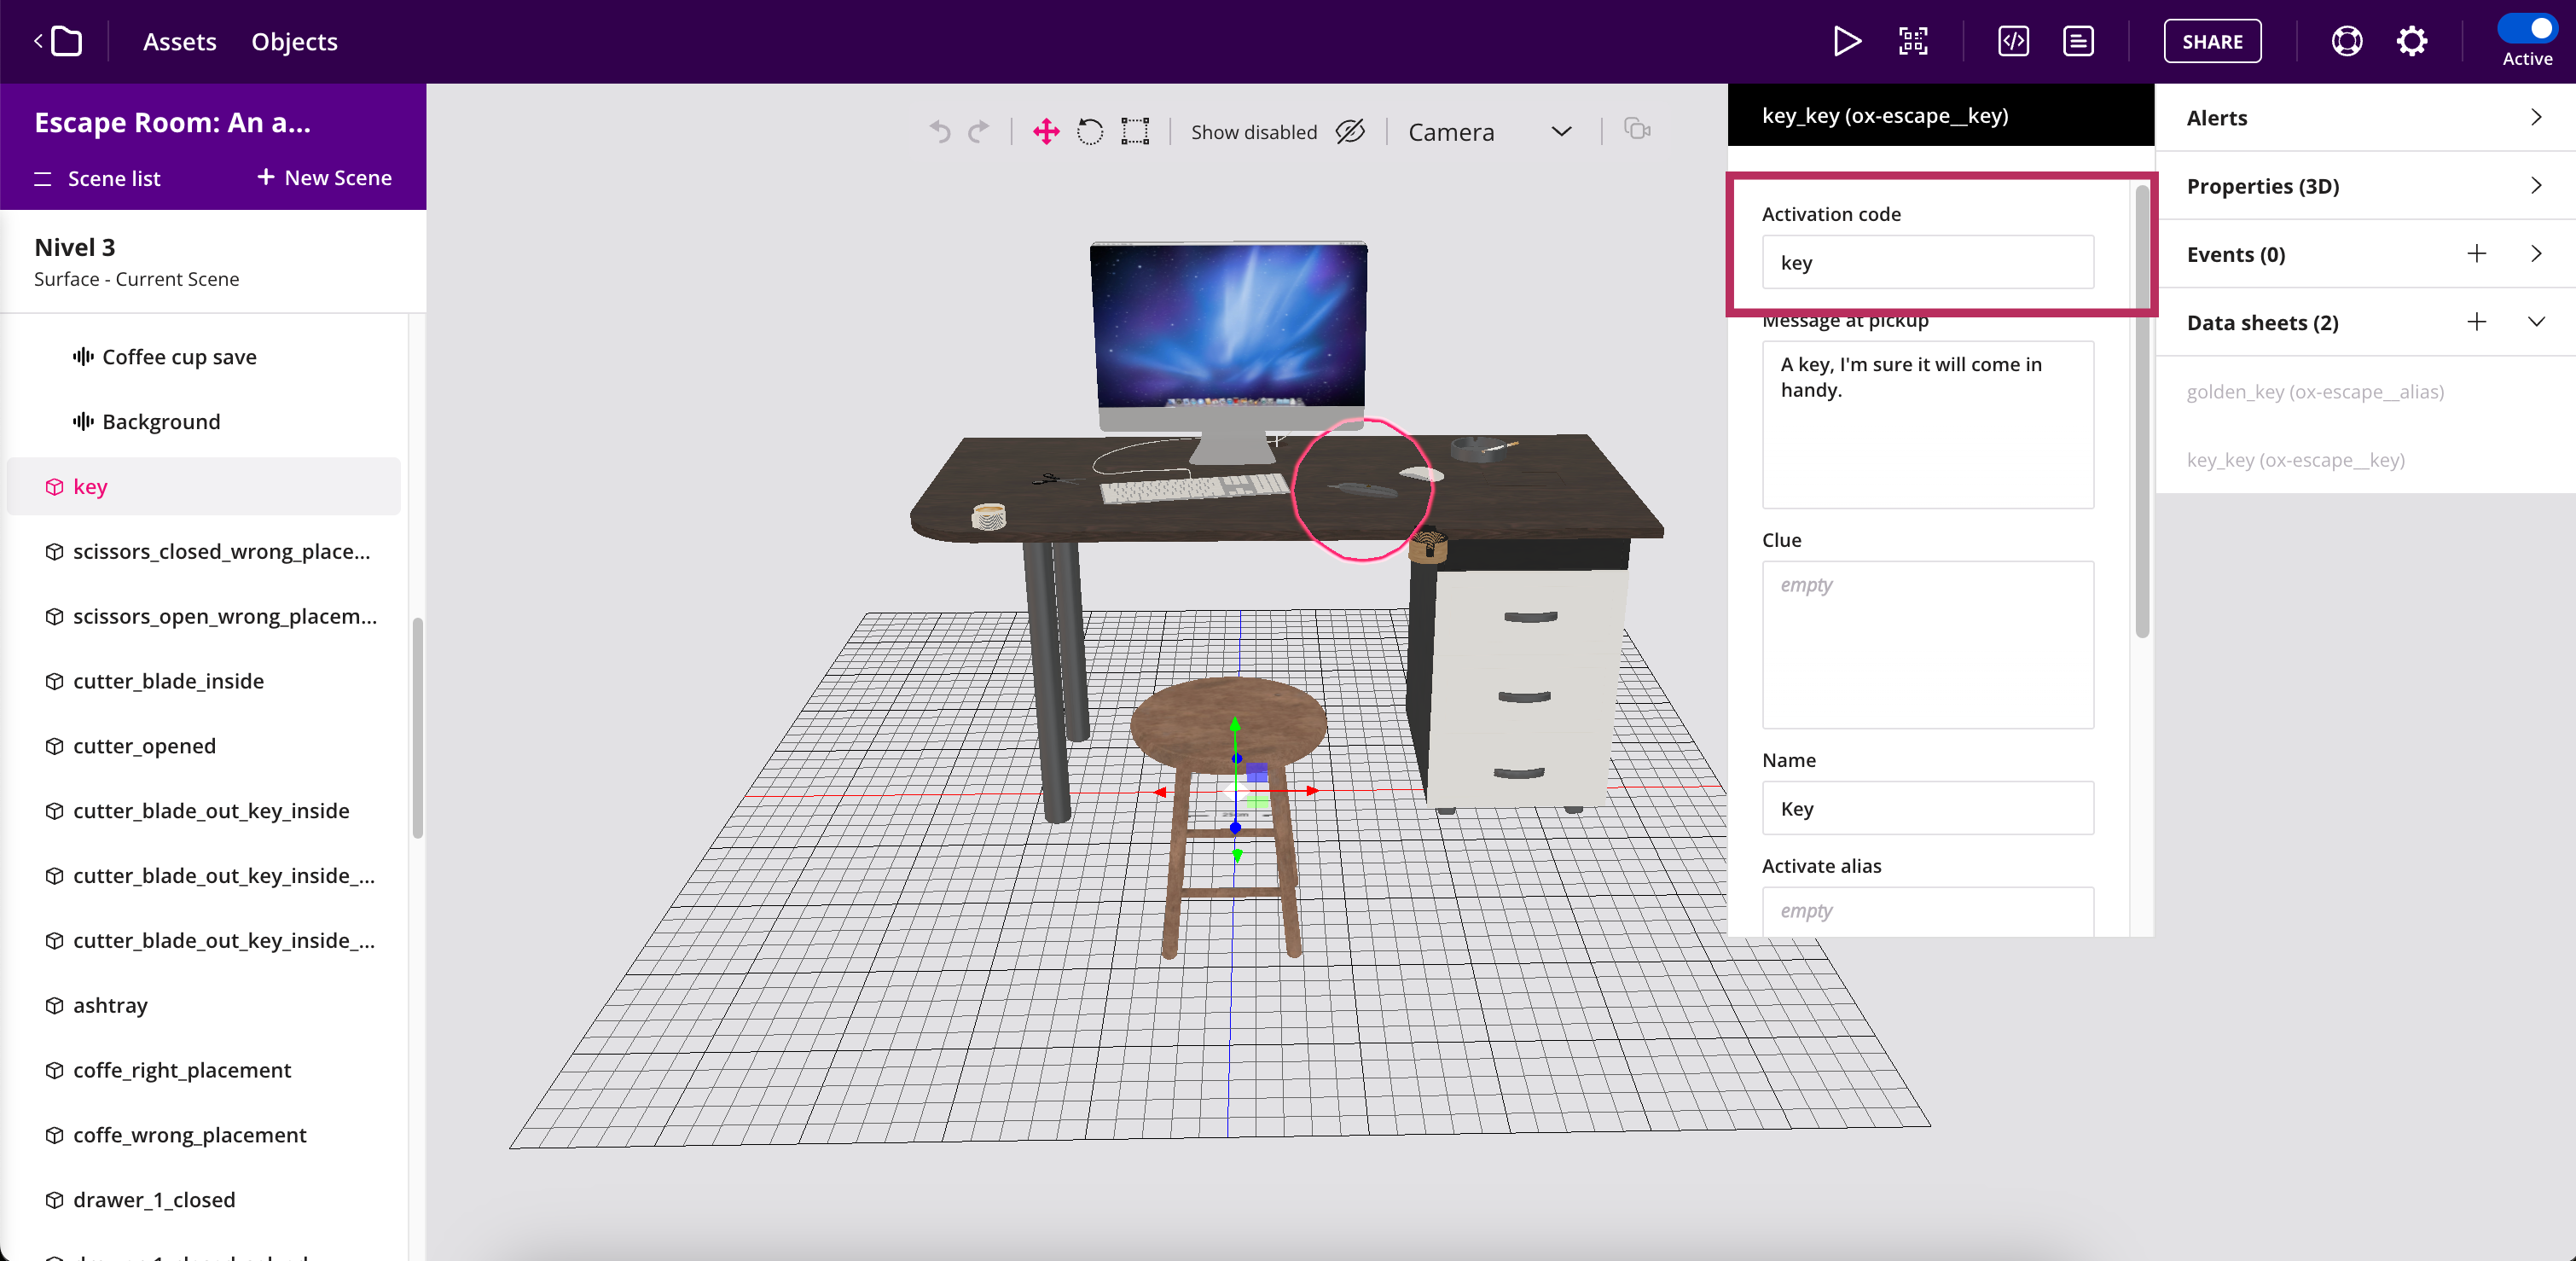Screen dimensions: 2576x1261
Task: Expand the Alerts panel section
Action: click(2535, 117)
